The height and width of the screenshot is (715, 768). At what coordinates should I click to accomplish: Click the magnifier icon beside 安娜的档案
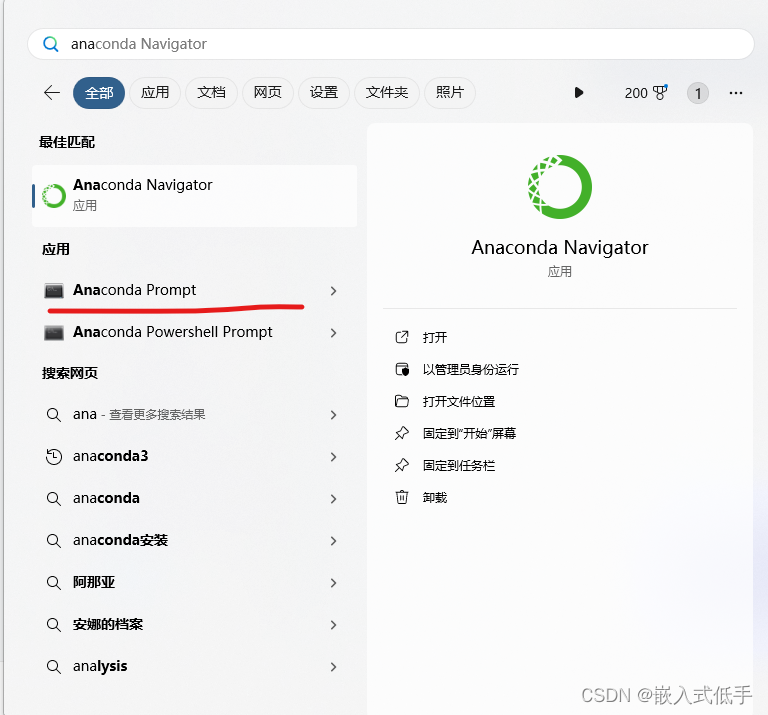click(x=53, y=625)
